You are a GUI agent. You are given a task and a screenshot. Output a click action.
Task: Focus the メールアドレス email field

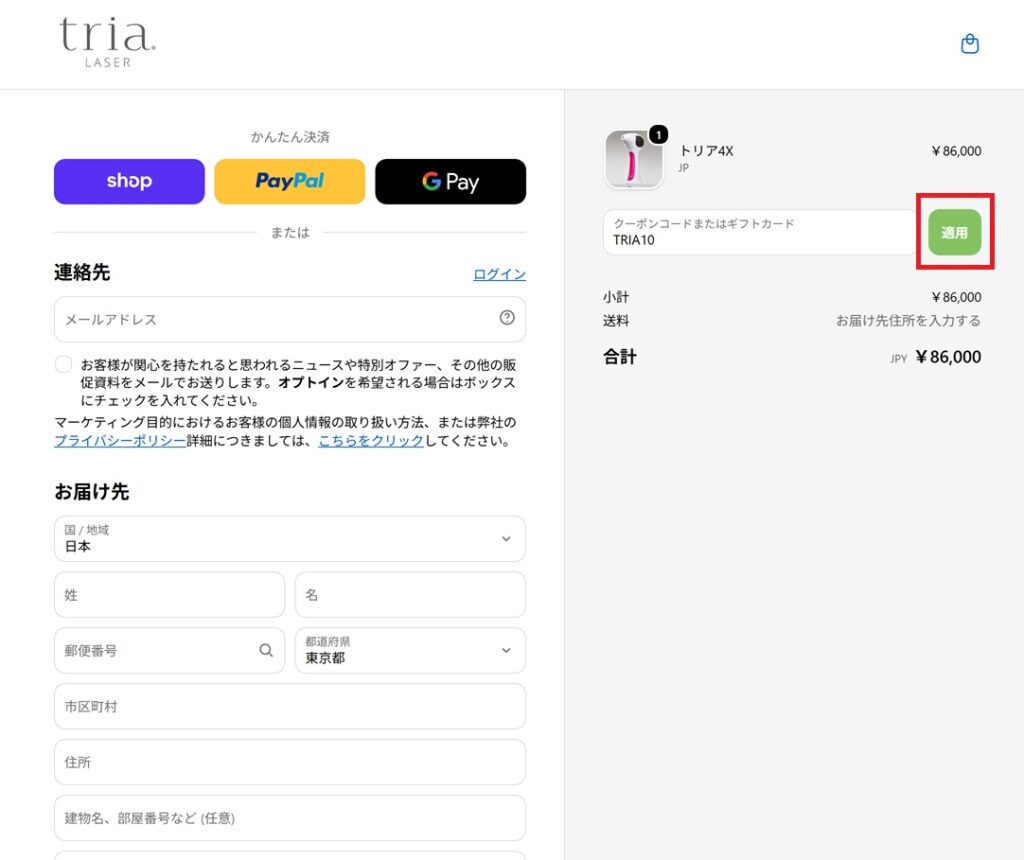290,319
